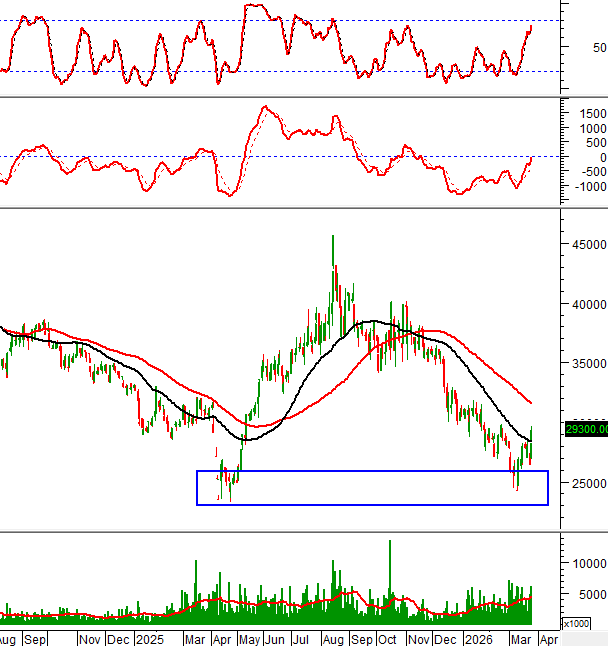The height and width of the screenshot is (646, 608).
Task: Click the Oct label on the time axis
Action: (387, 638)
